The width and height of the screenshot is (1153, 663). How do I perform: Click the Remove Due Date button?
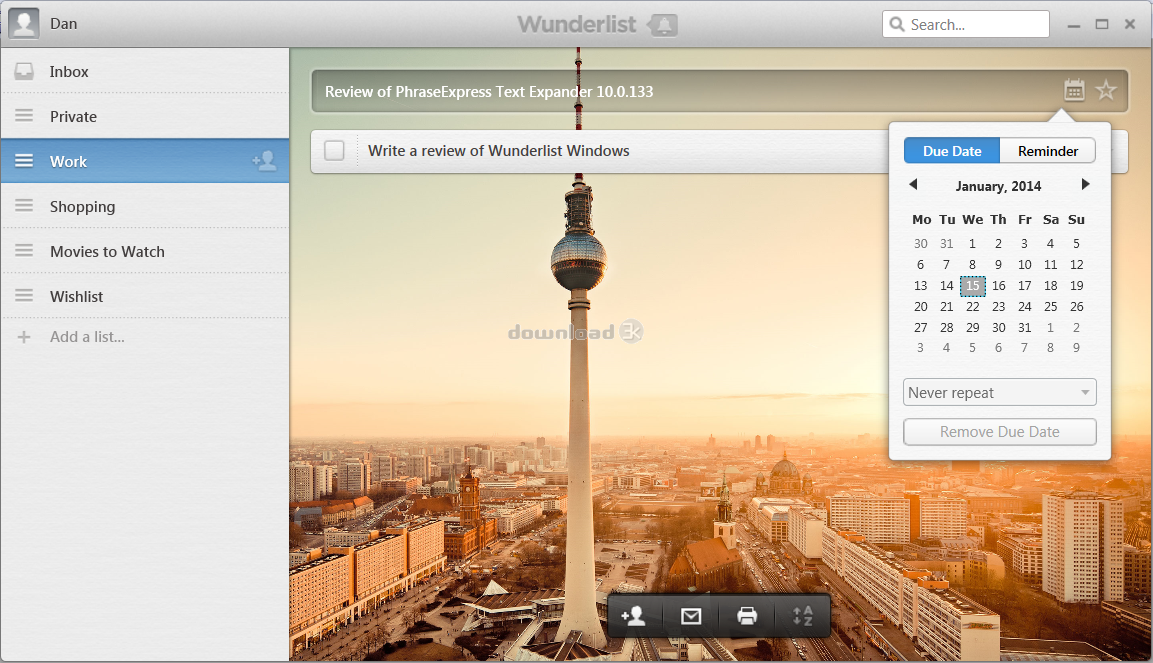coord(999,431)
